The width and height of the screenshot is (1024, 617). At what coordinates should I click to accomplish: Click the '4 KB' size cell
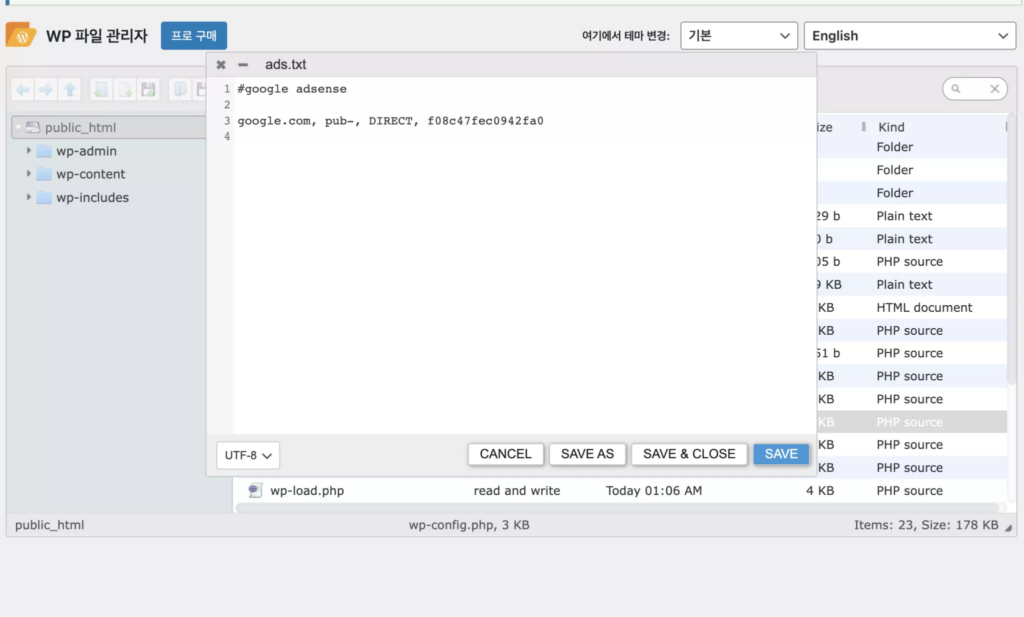(820, 490)
